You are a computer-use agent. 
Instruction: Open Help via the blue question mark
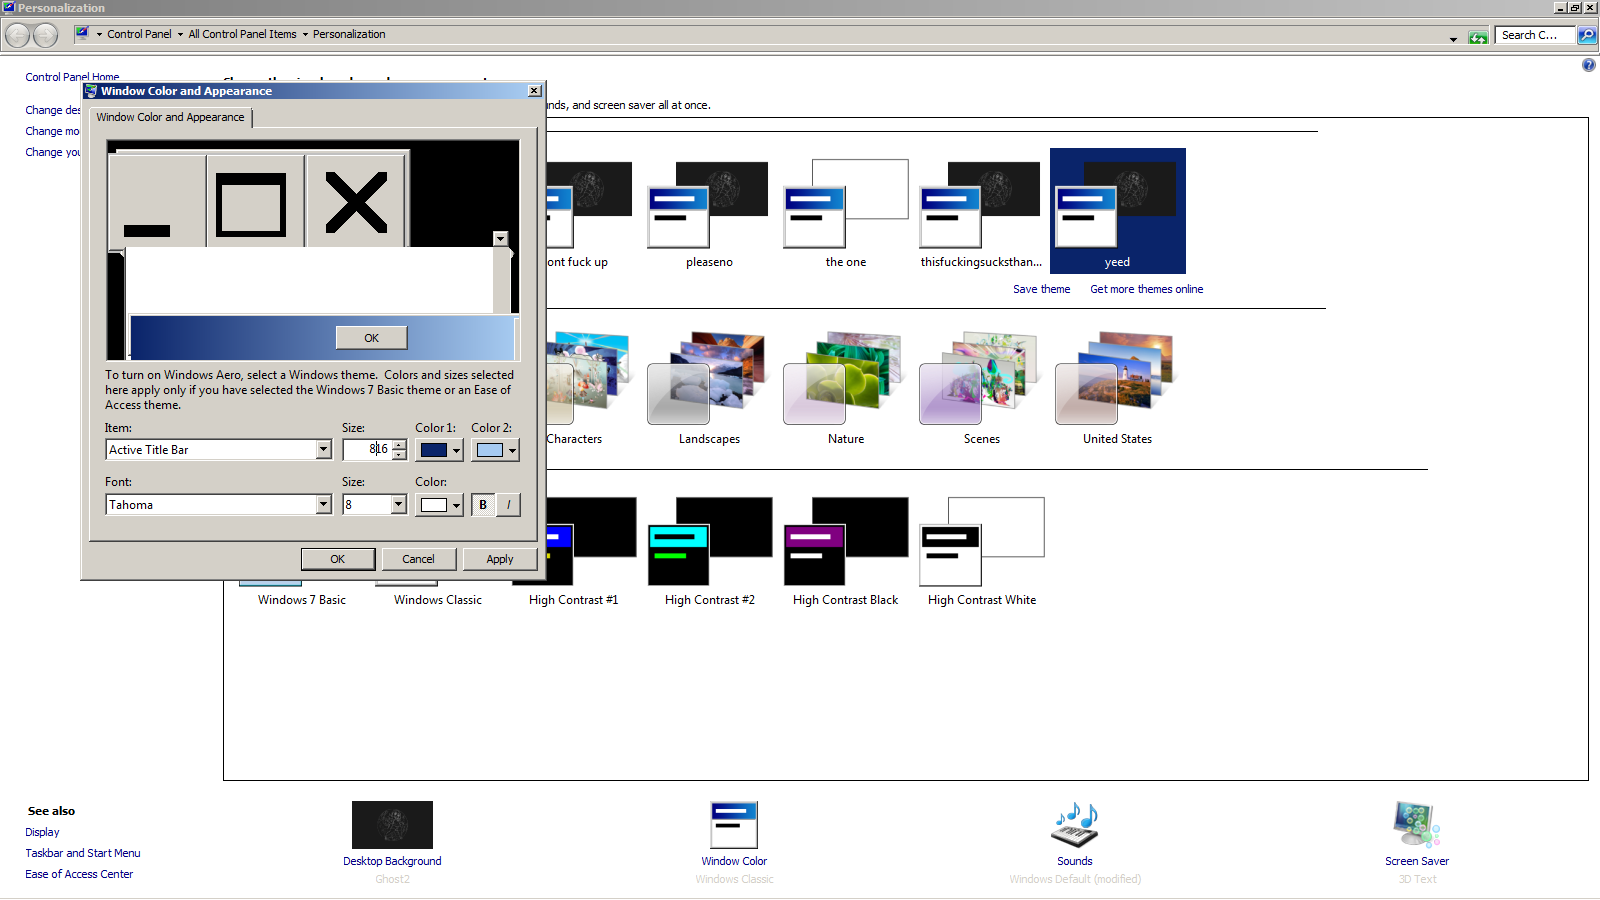(1588, 65)
